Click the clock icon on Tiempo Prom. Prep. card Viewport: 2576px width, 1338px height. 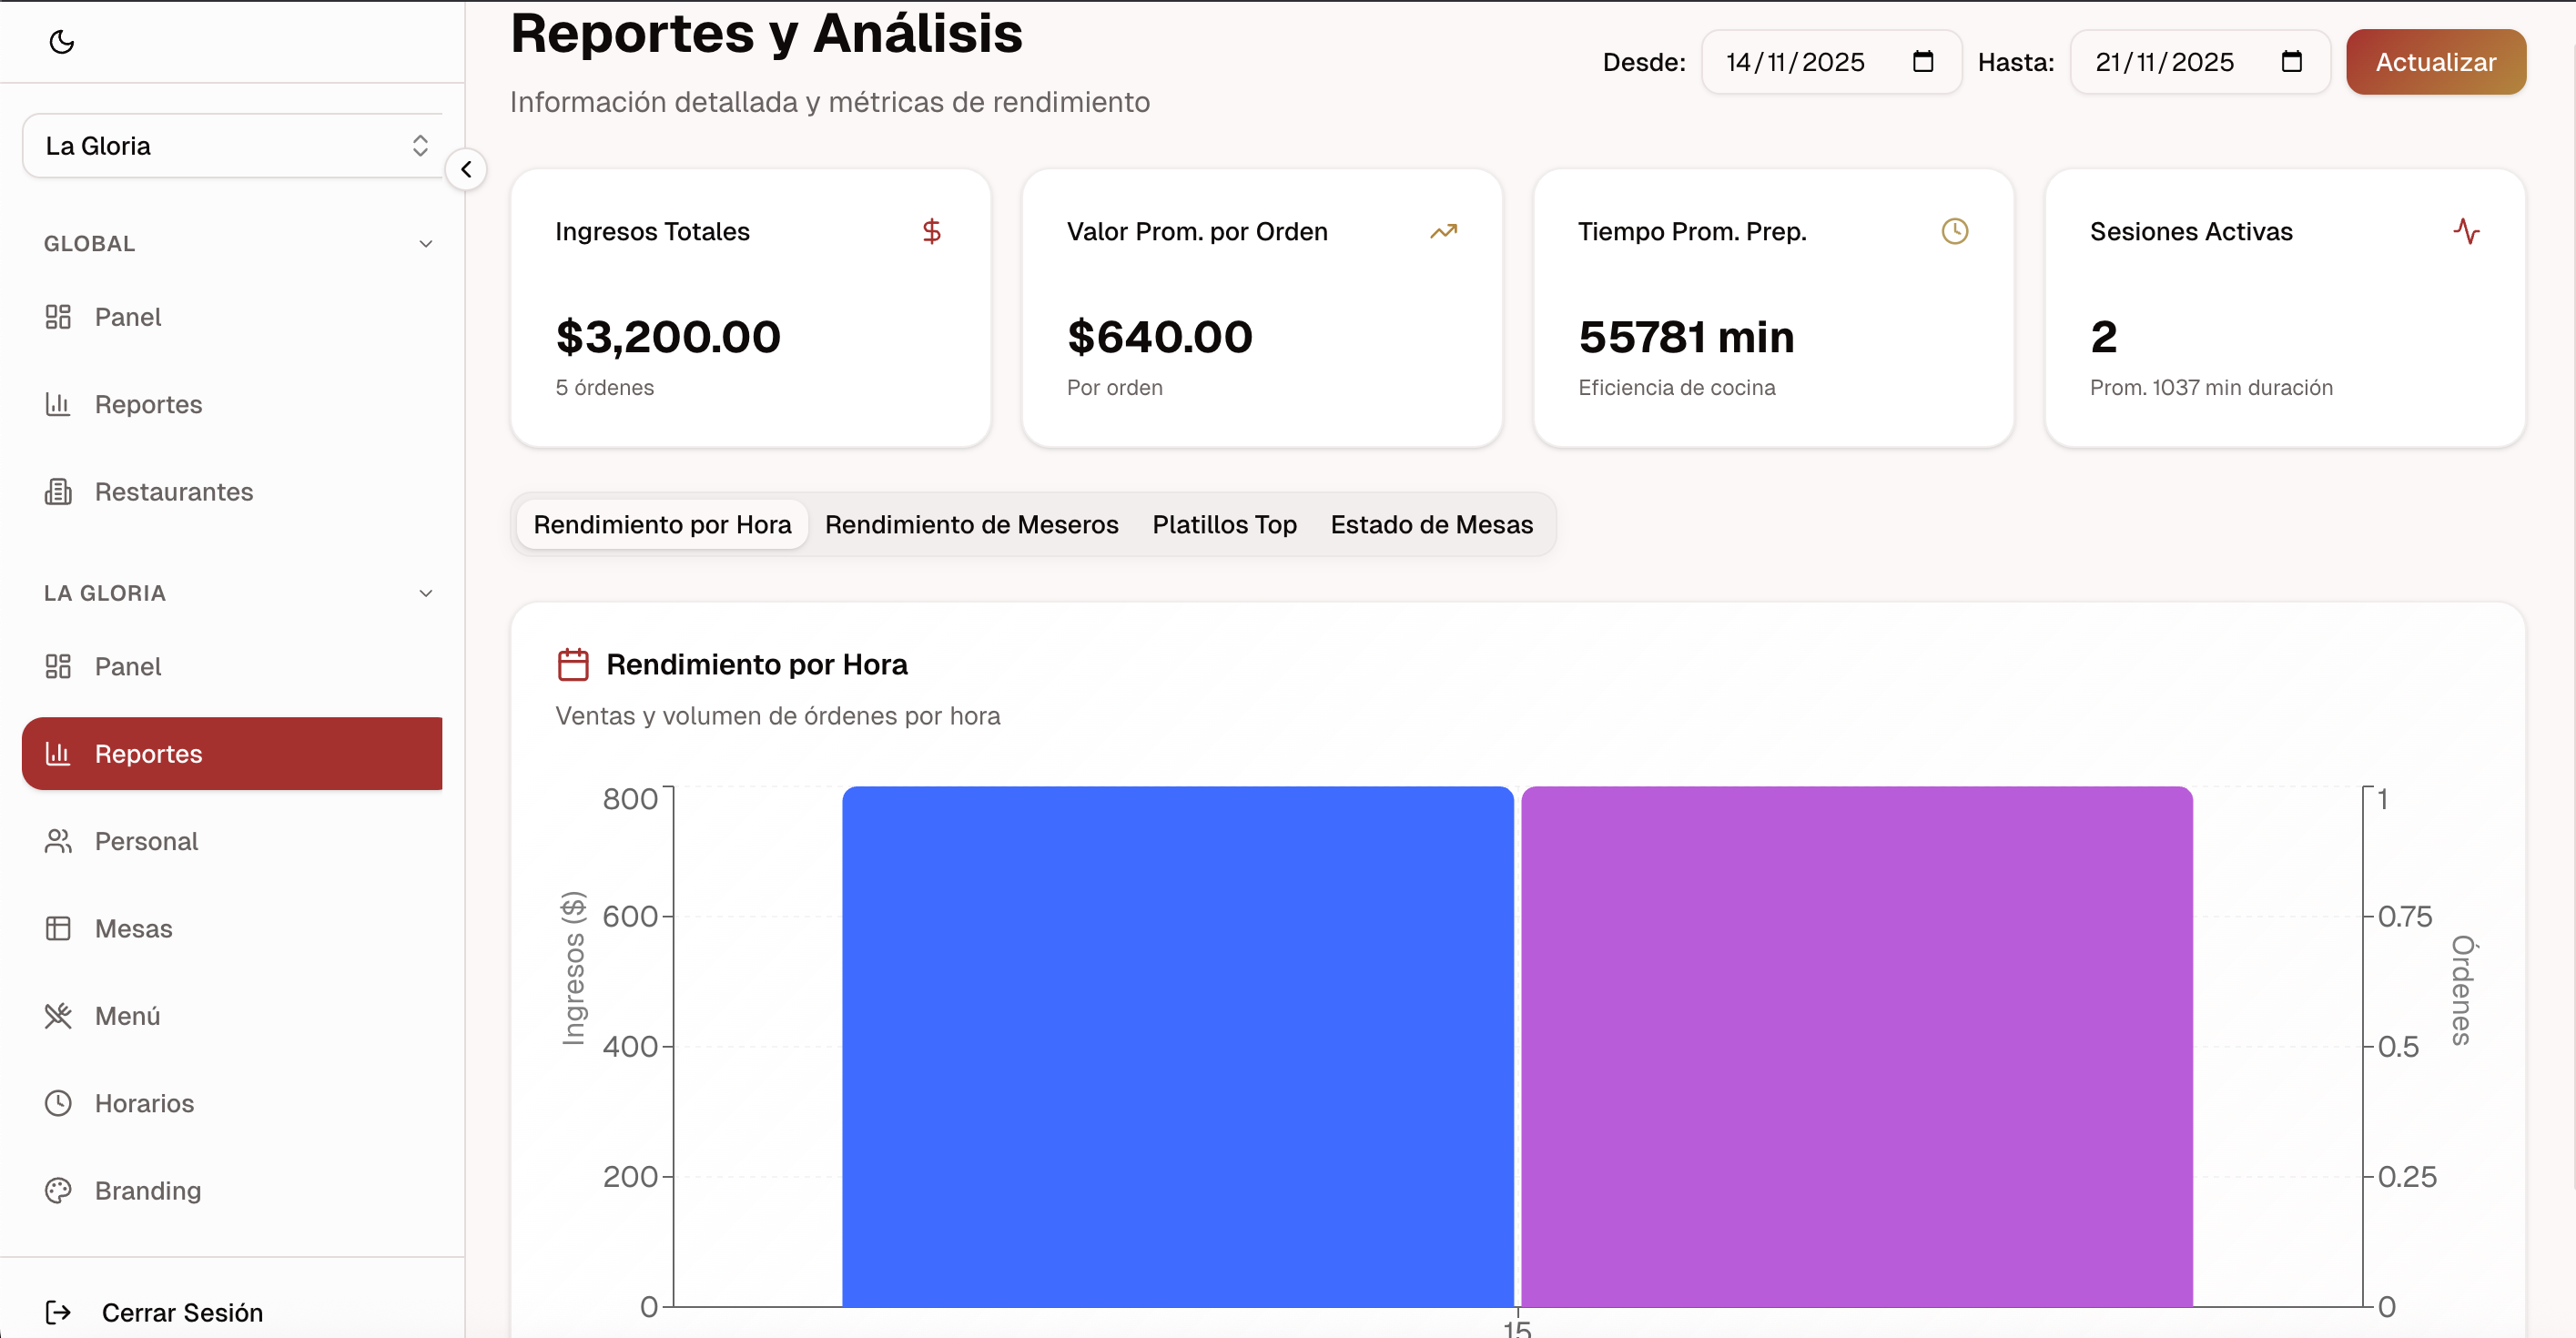[1956, 231]
